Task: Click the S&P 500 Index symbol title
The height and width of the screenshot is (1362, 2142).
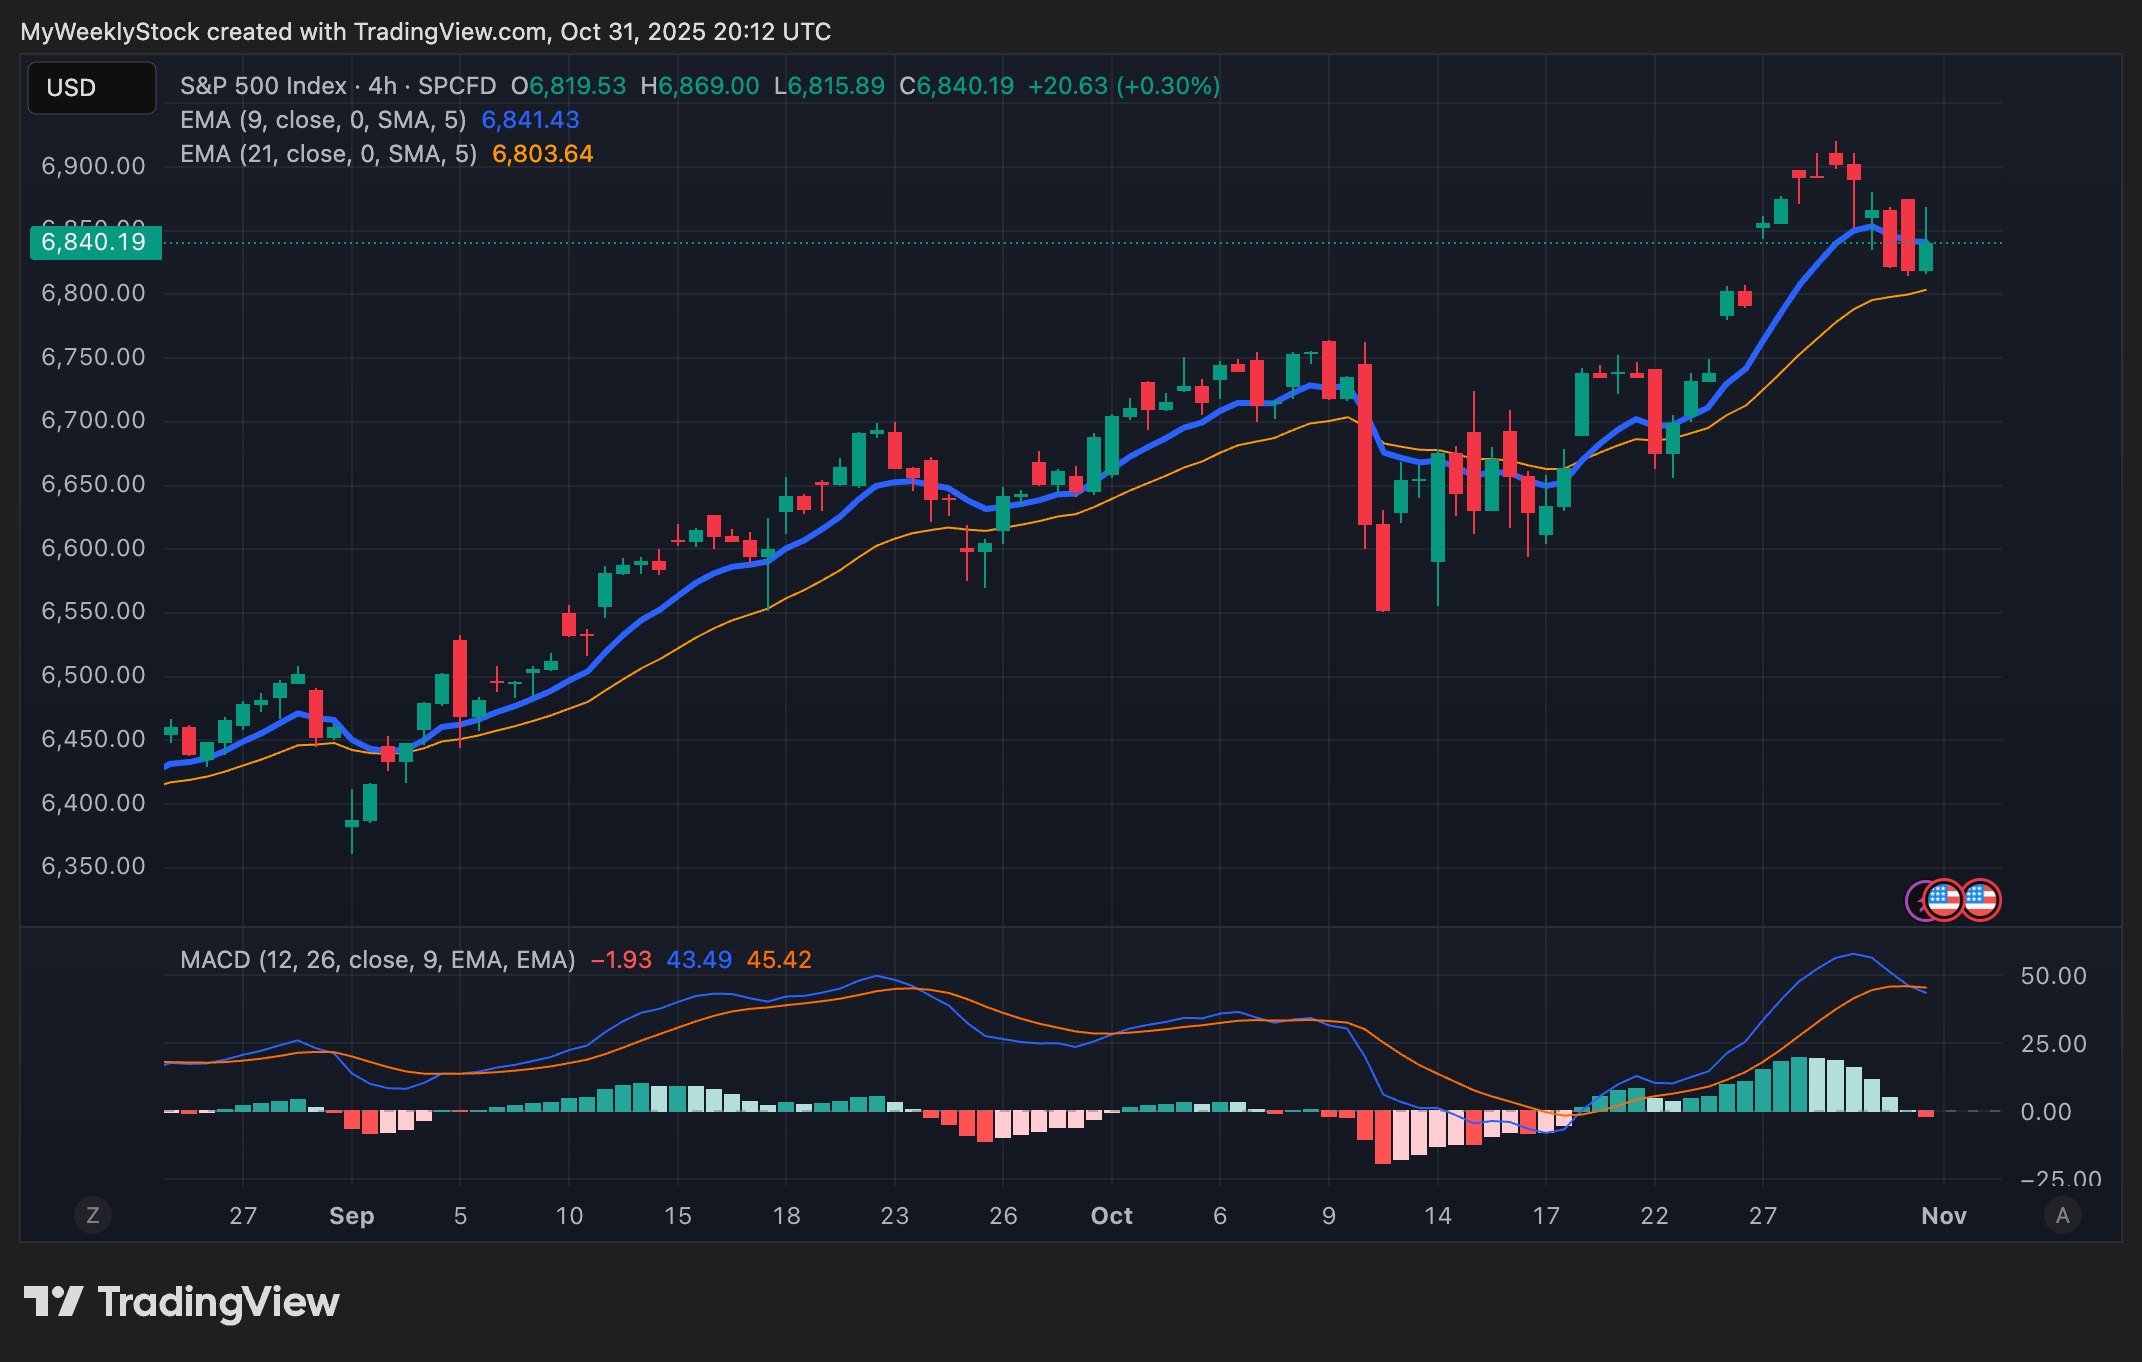Action: [263, 86]
